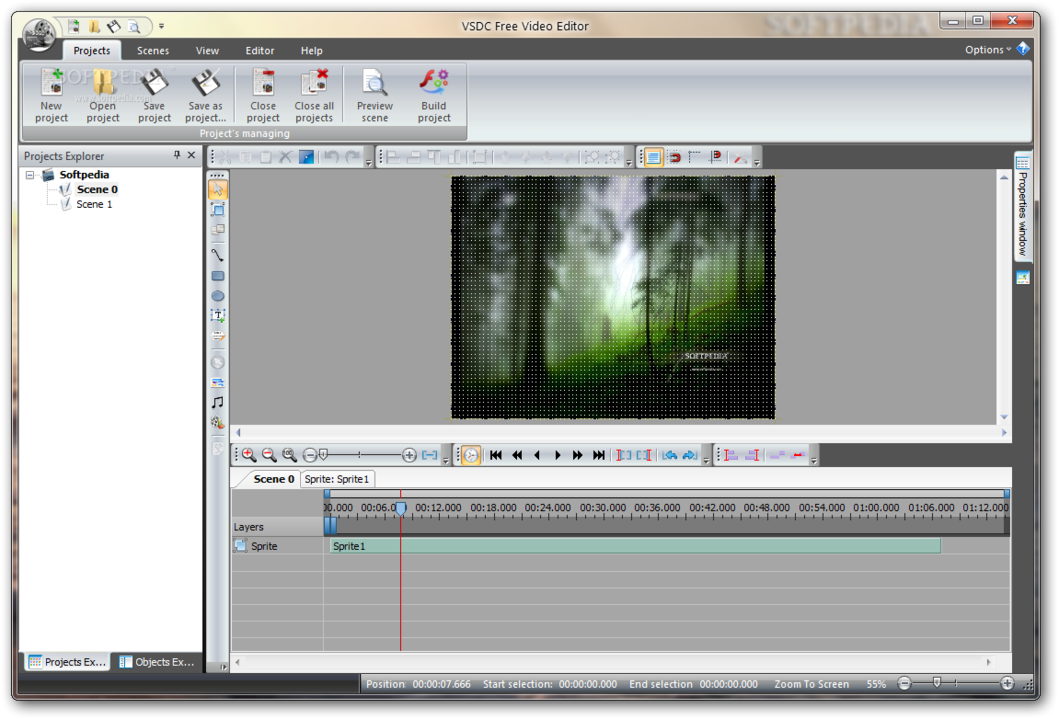Click the playhead marker on timeline ruler
1059x719 pixels.
(x=401, y=508)
